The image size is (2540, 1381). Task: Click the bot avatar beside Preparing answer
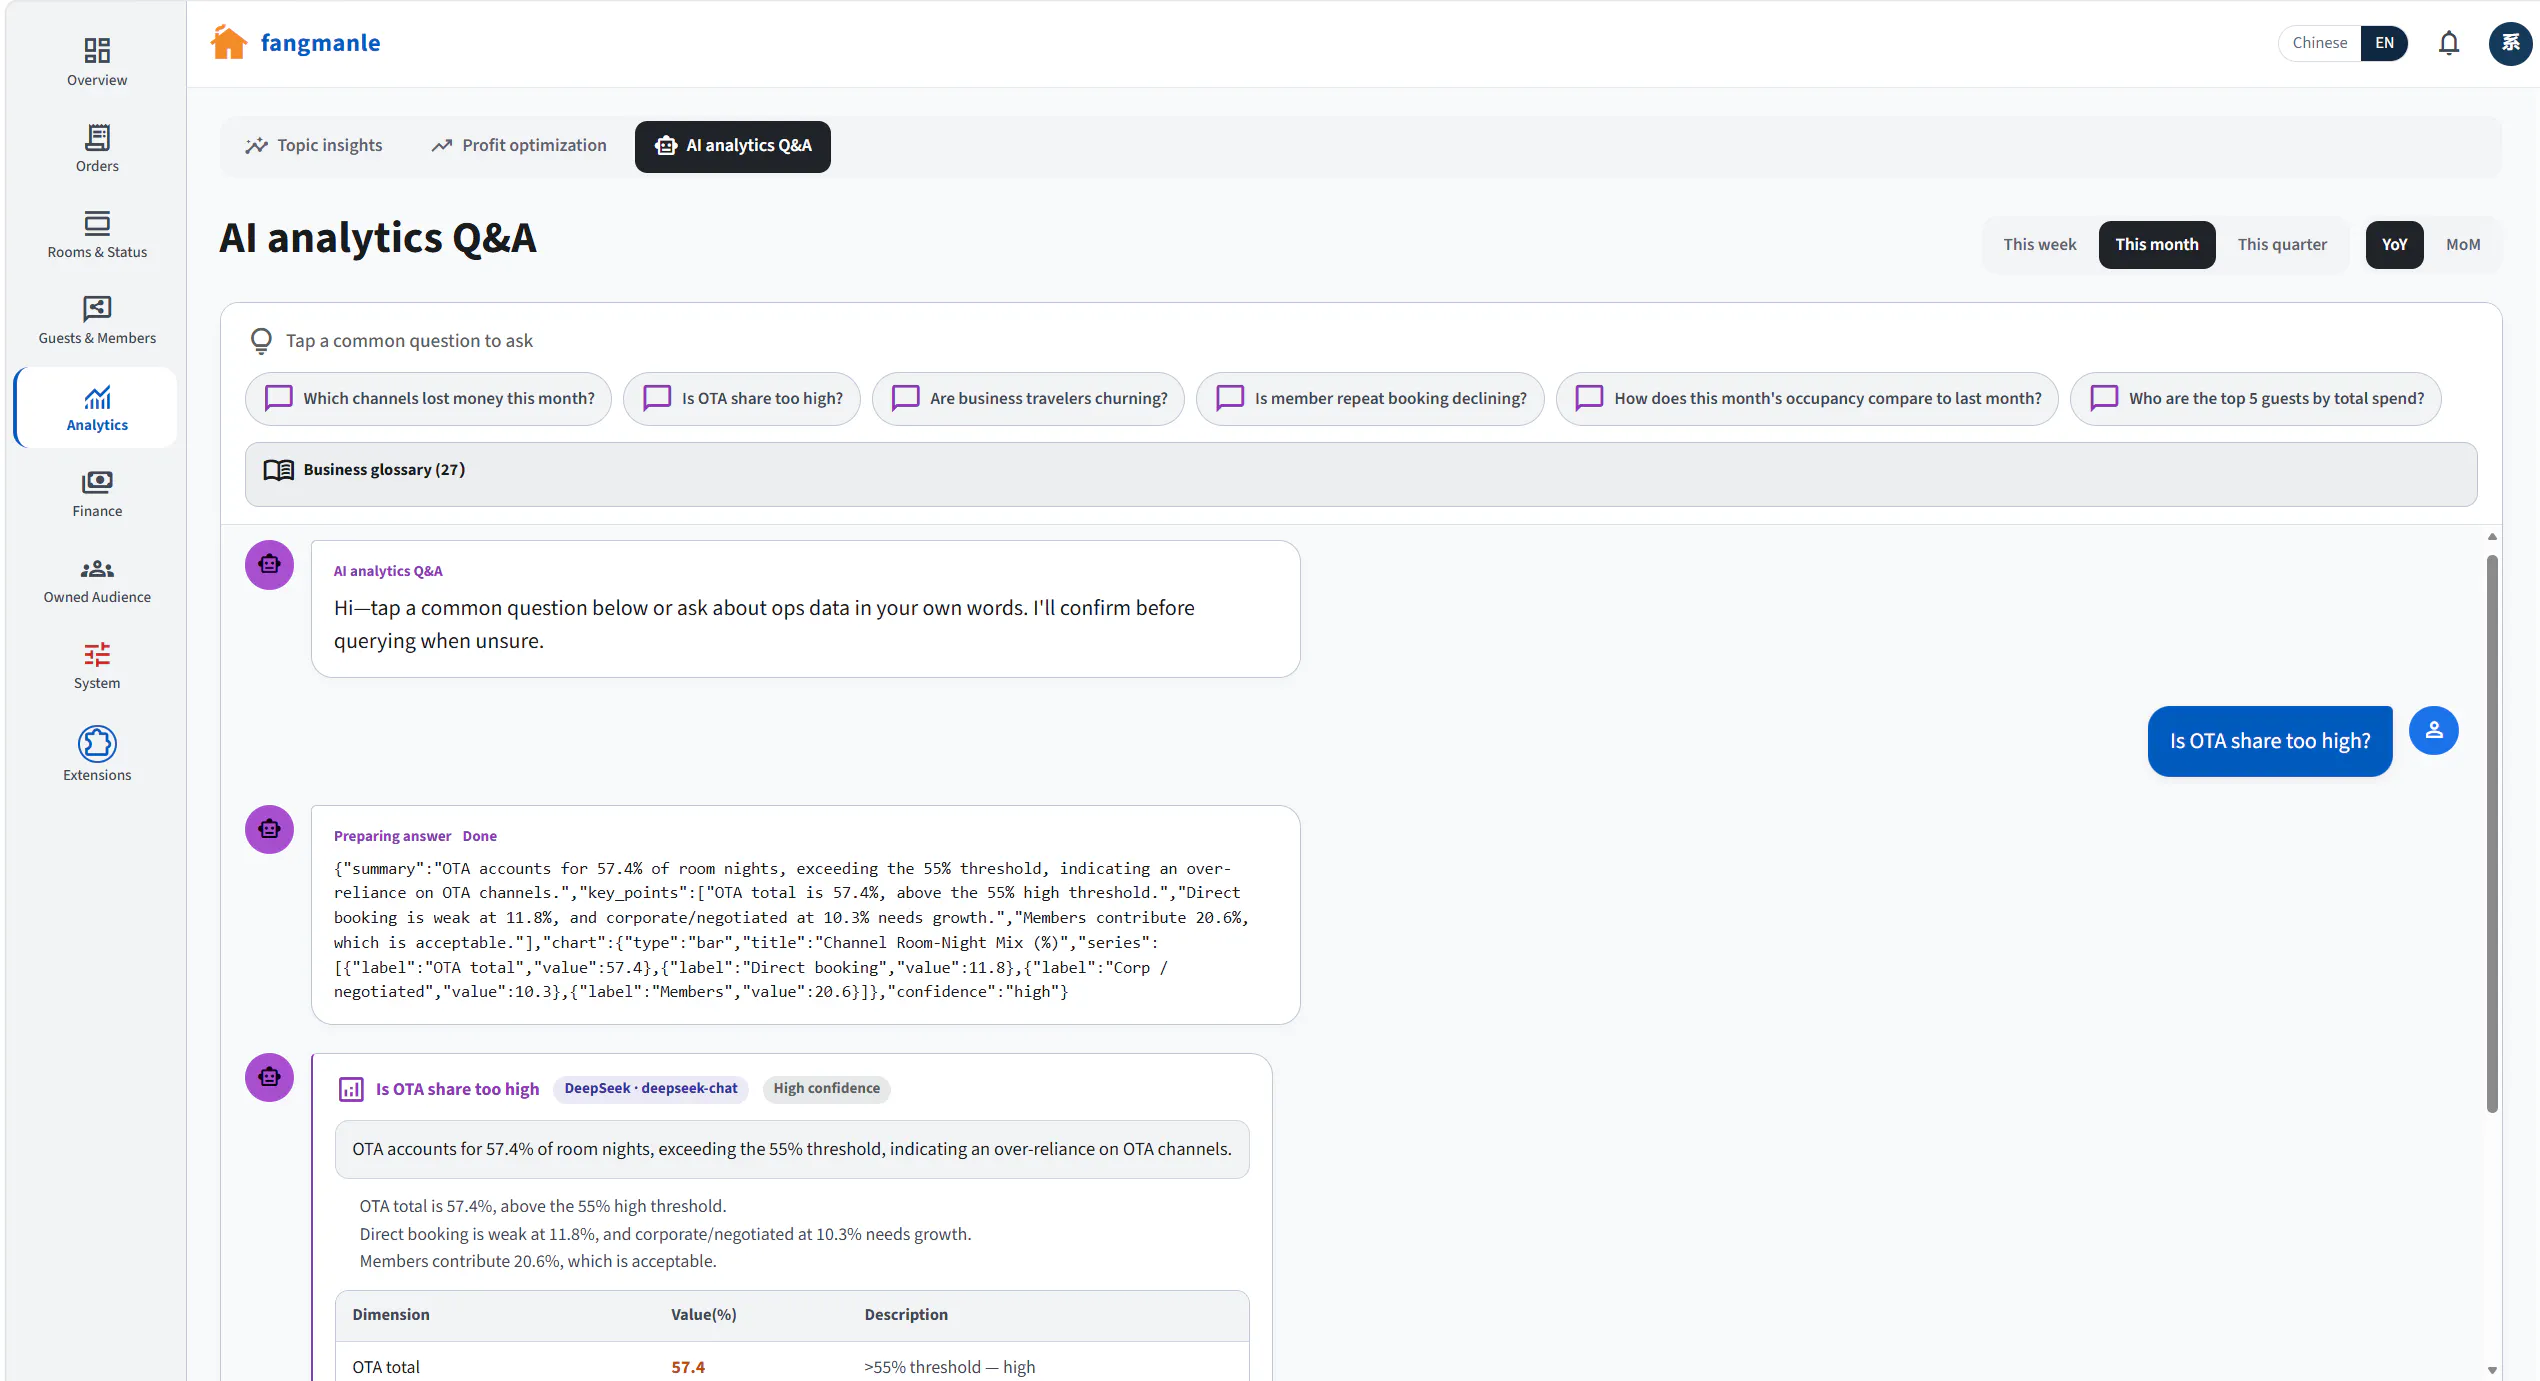tap(270, 829)
